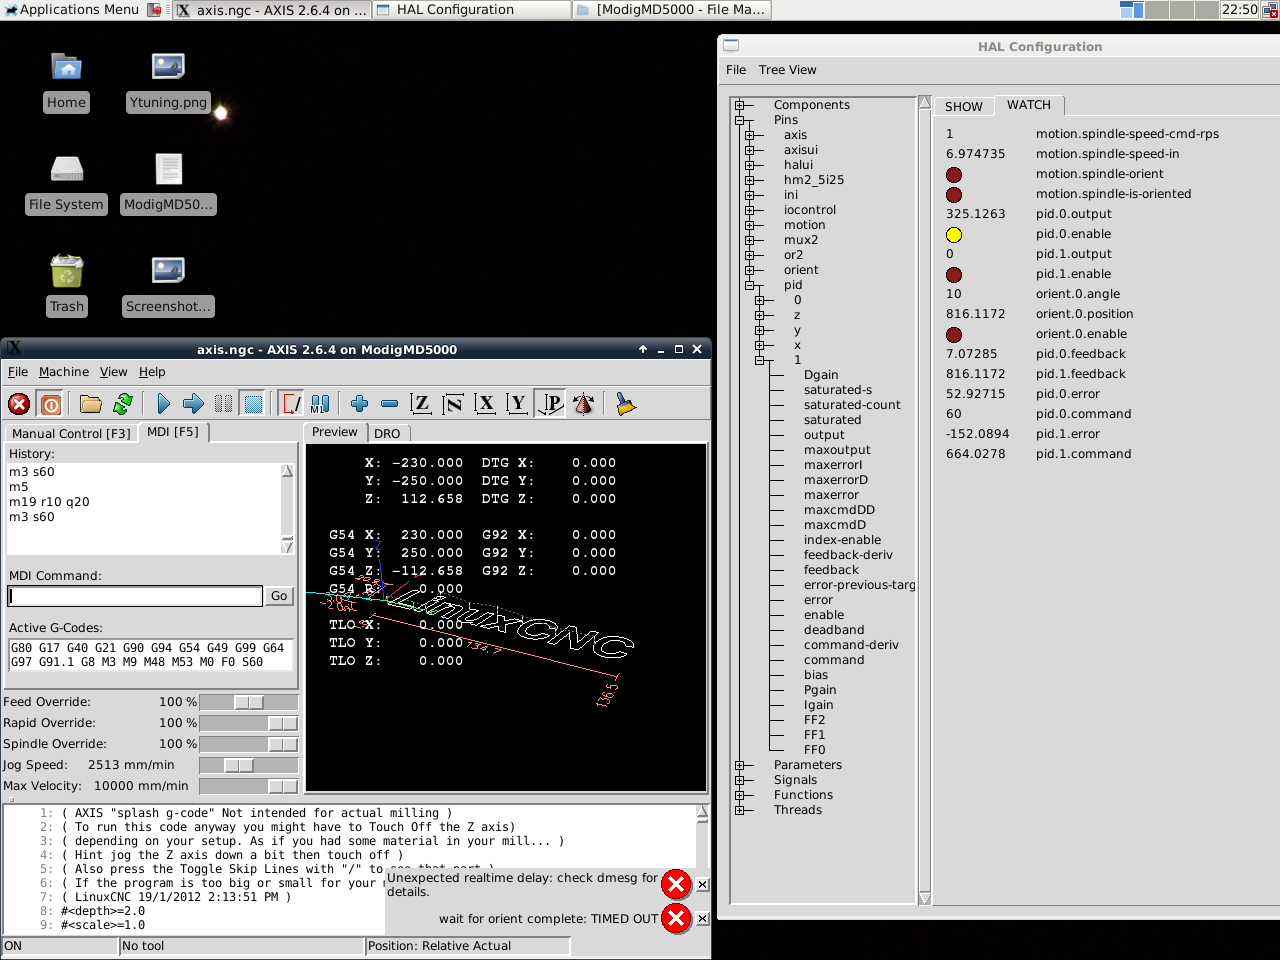Run the program with the play icon
The width and height of the screenshot is (1280, 960).
[163, 404]
